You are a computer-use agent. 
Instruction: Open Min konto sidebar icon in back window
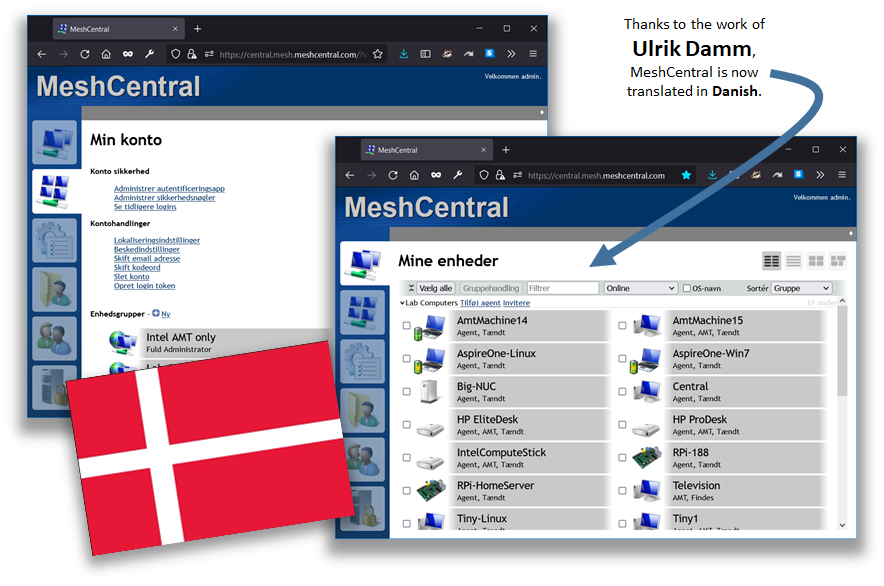click(x=54, y=191)
